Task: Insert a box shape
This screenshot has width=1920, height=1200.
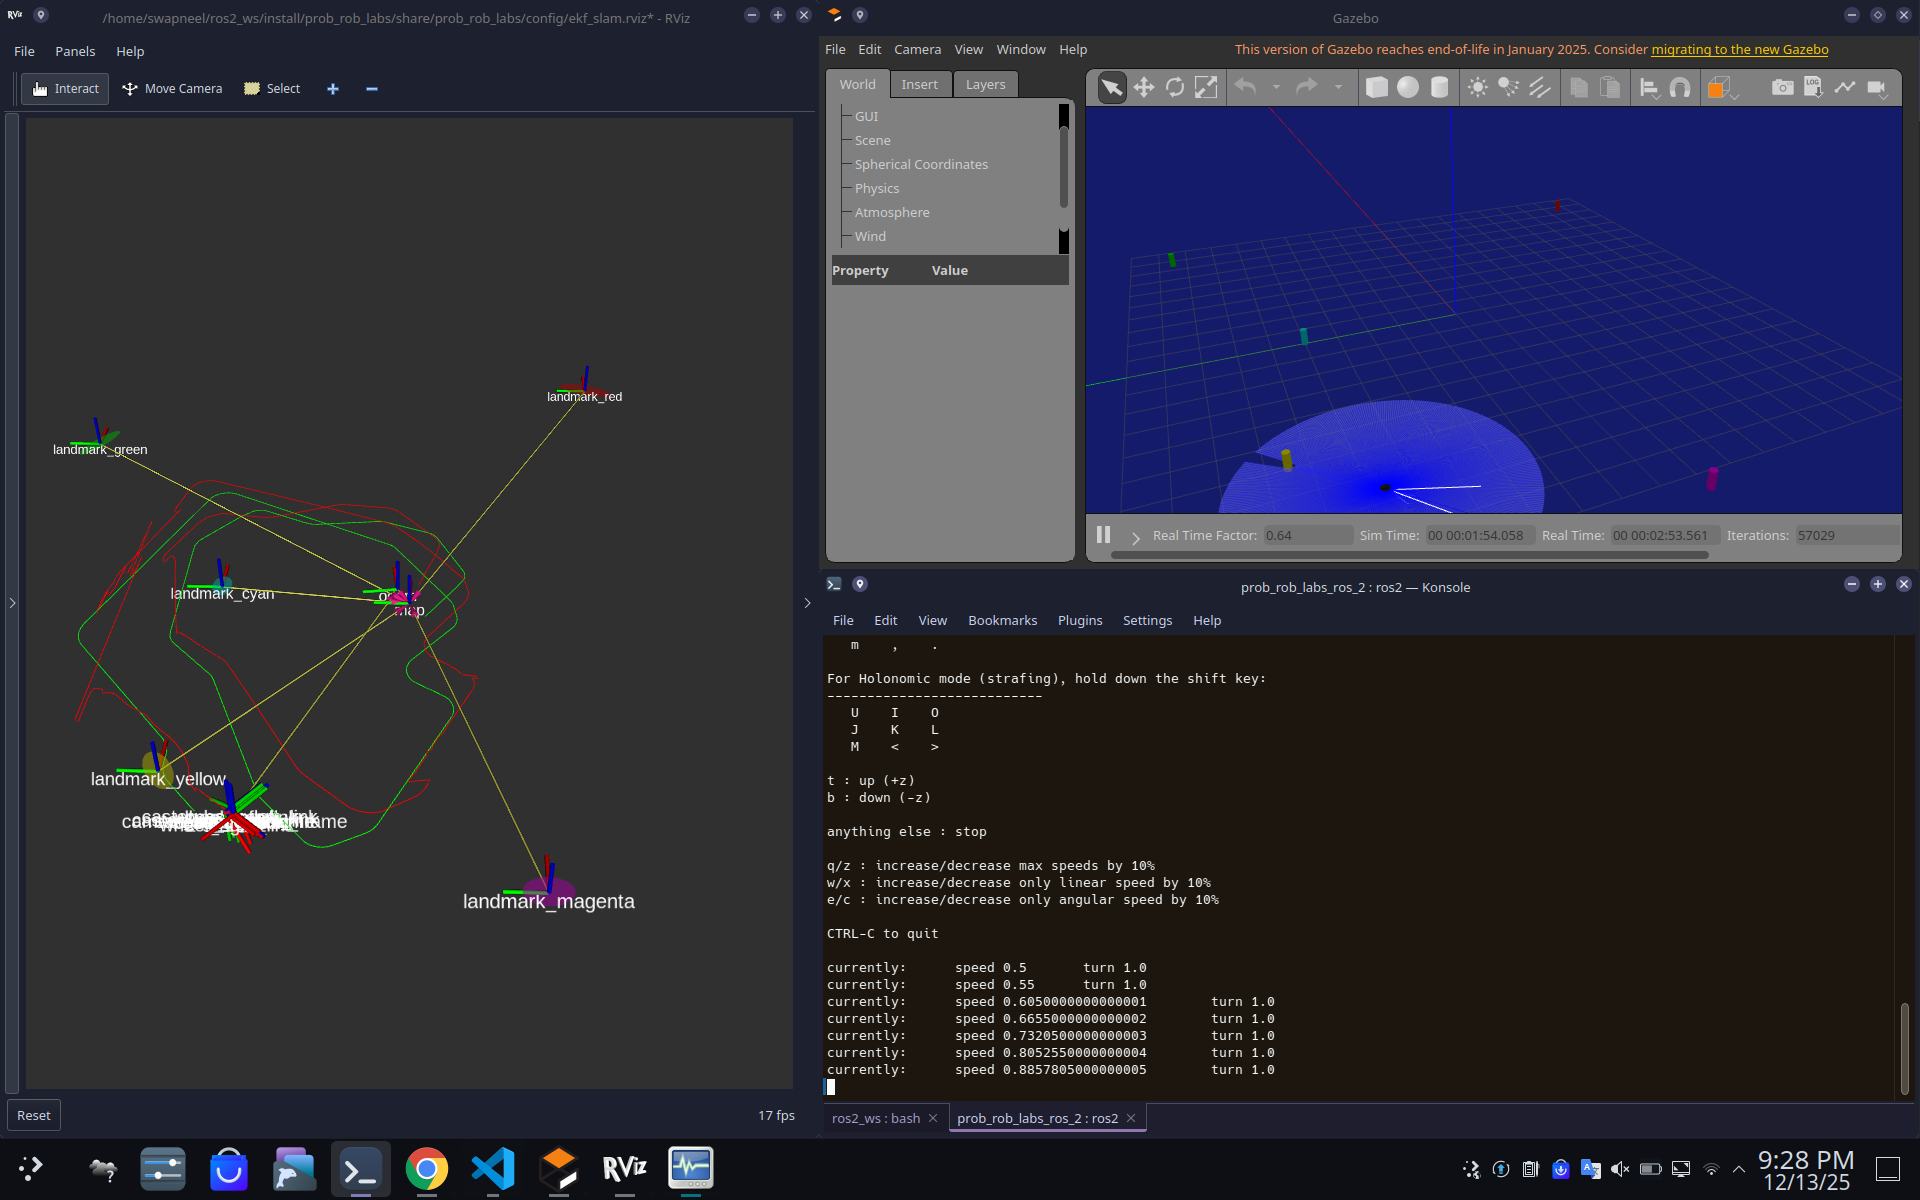Action: pyautogui.click(x=1376, y=88)
